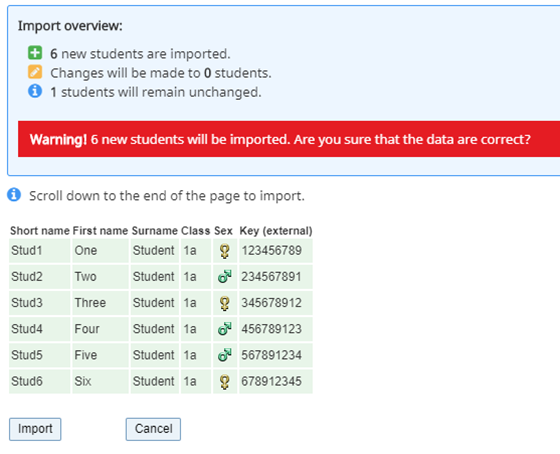Click the Import button
560x454 pixels.
35,429
